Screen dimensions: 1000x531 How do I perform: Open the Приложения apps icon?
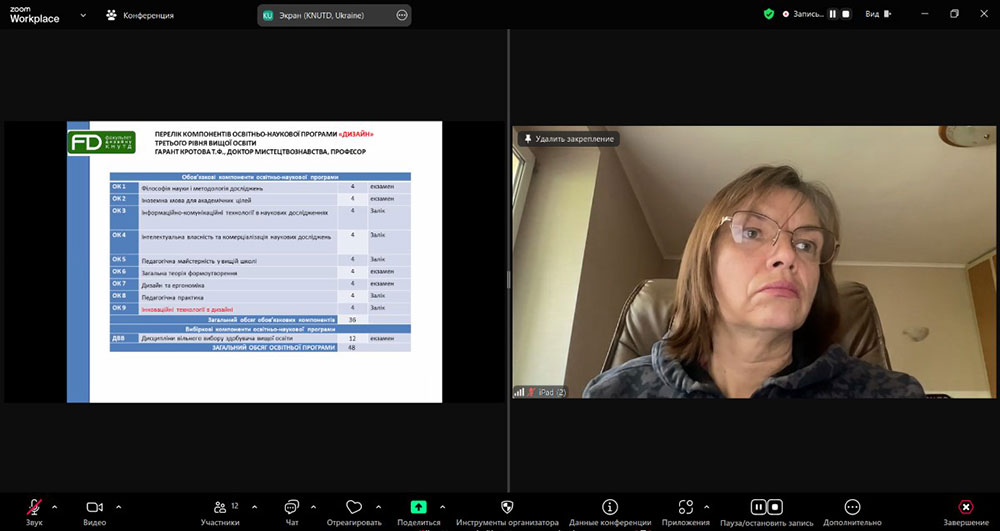(685, 507)
